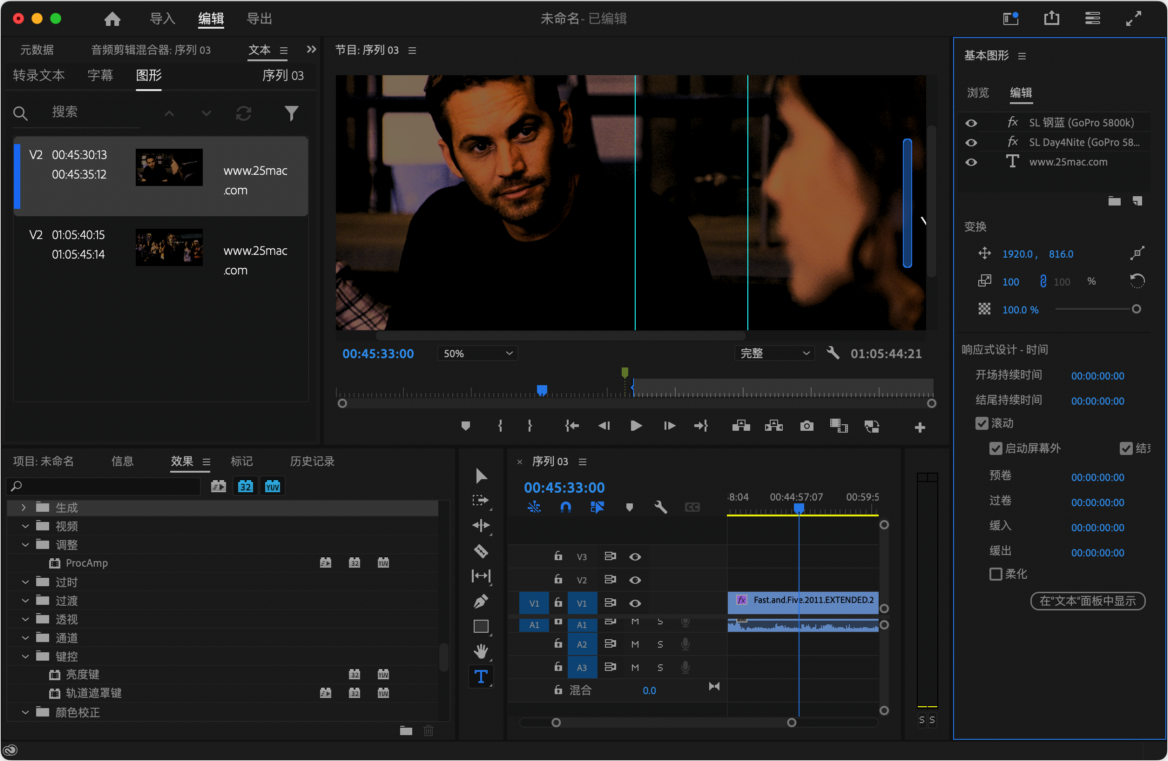
Task: Switch to the 导入 workspace tab
Action: (162, 19)
